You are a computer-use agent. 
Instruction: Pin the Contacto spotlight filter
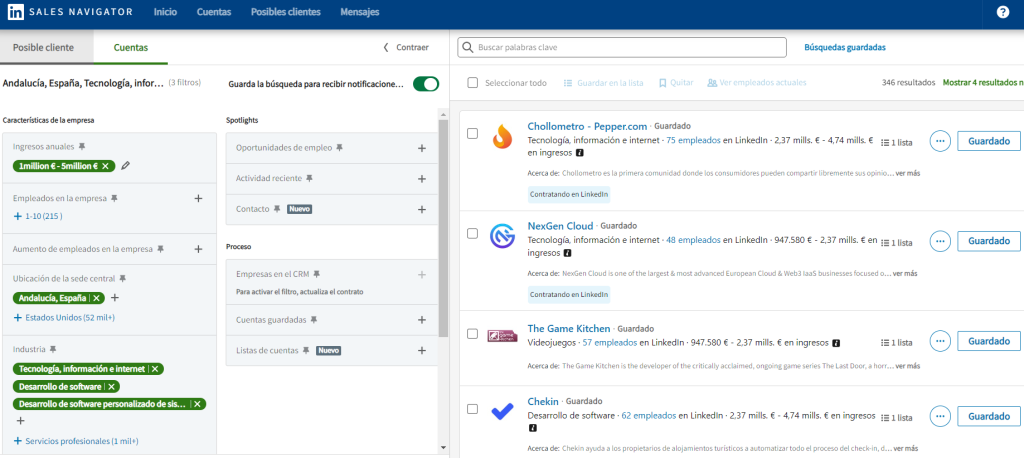[277, 209]
